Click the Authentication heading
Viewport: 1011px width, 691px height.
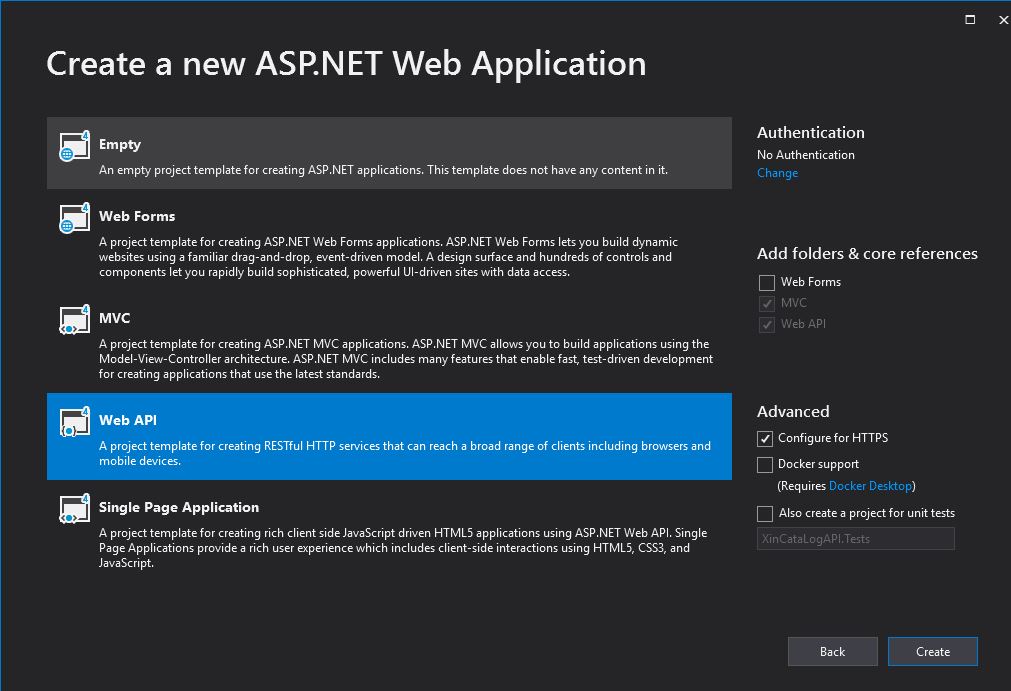coord(810,132)
